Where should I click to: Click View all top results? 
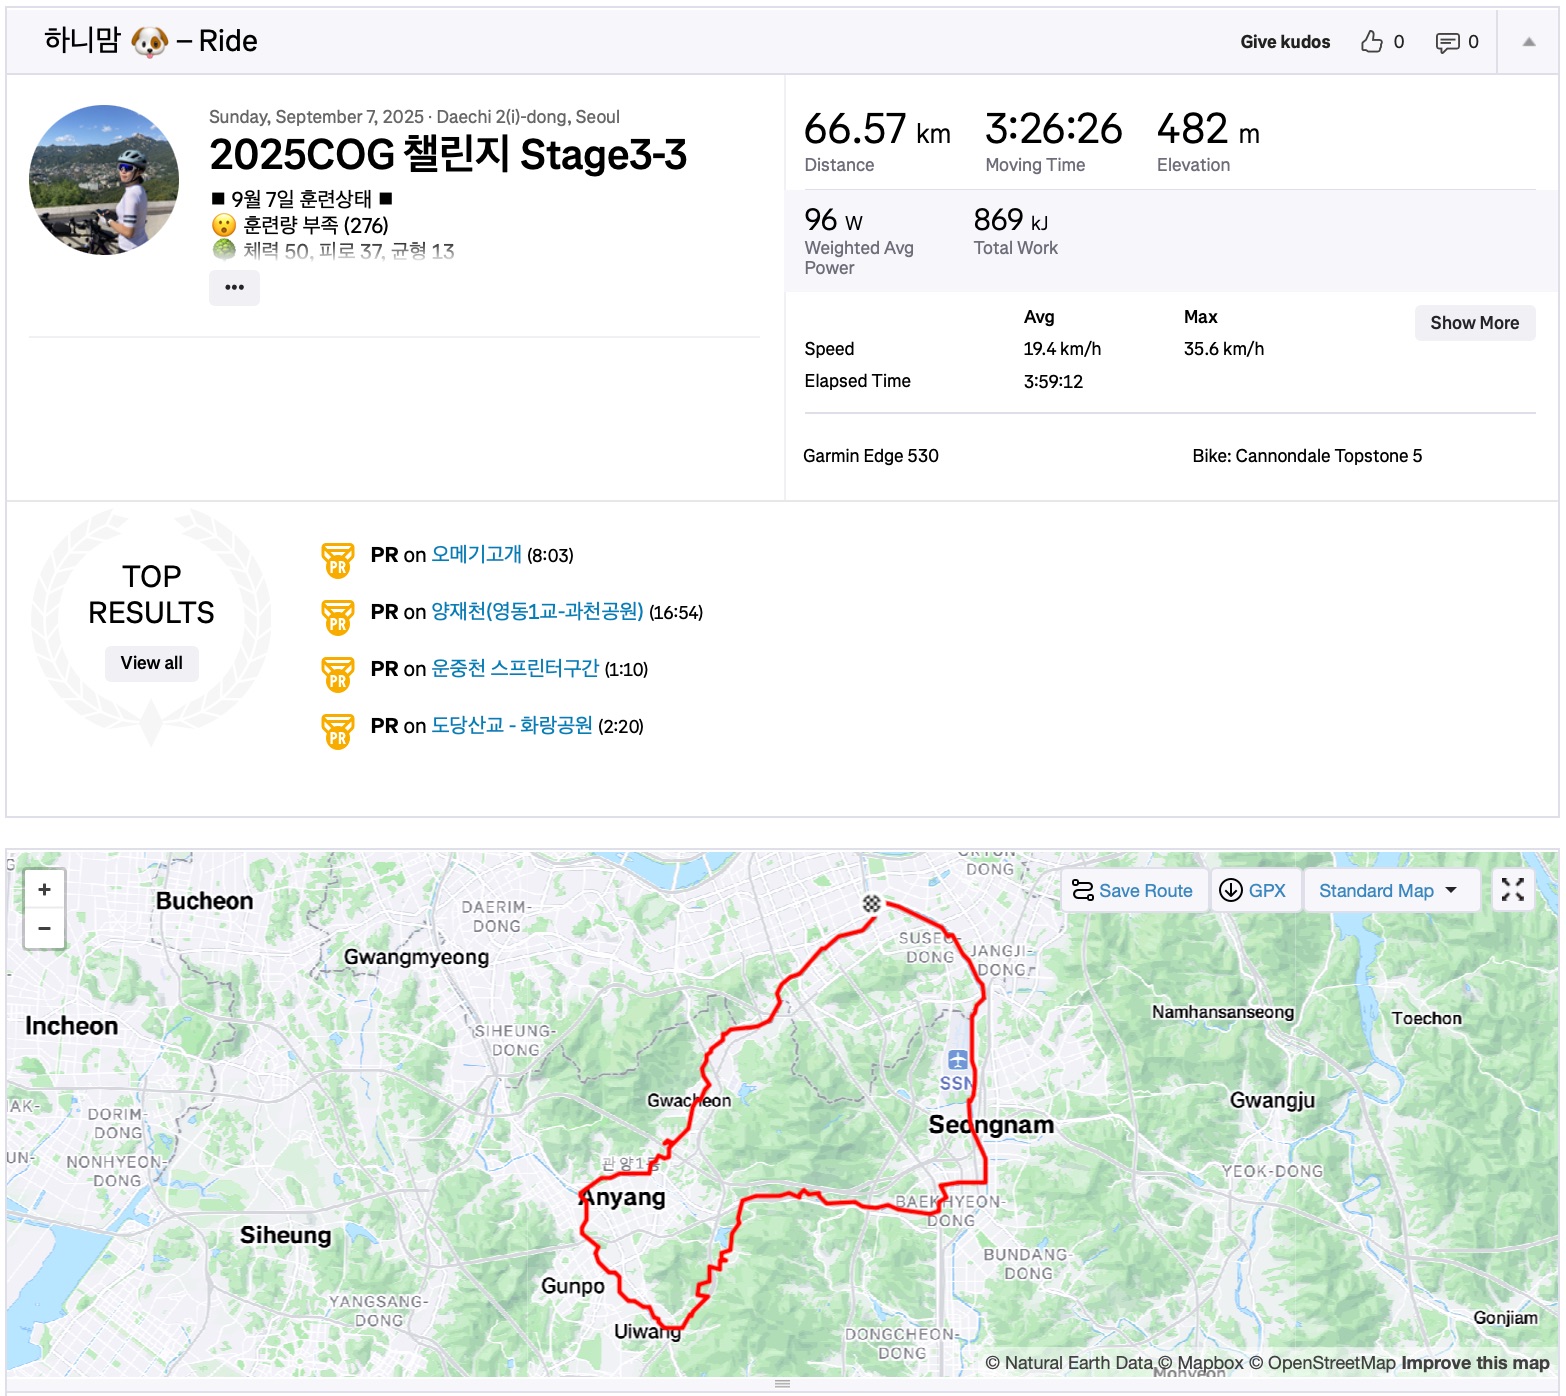click(x=151, y=663)
